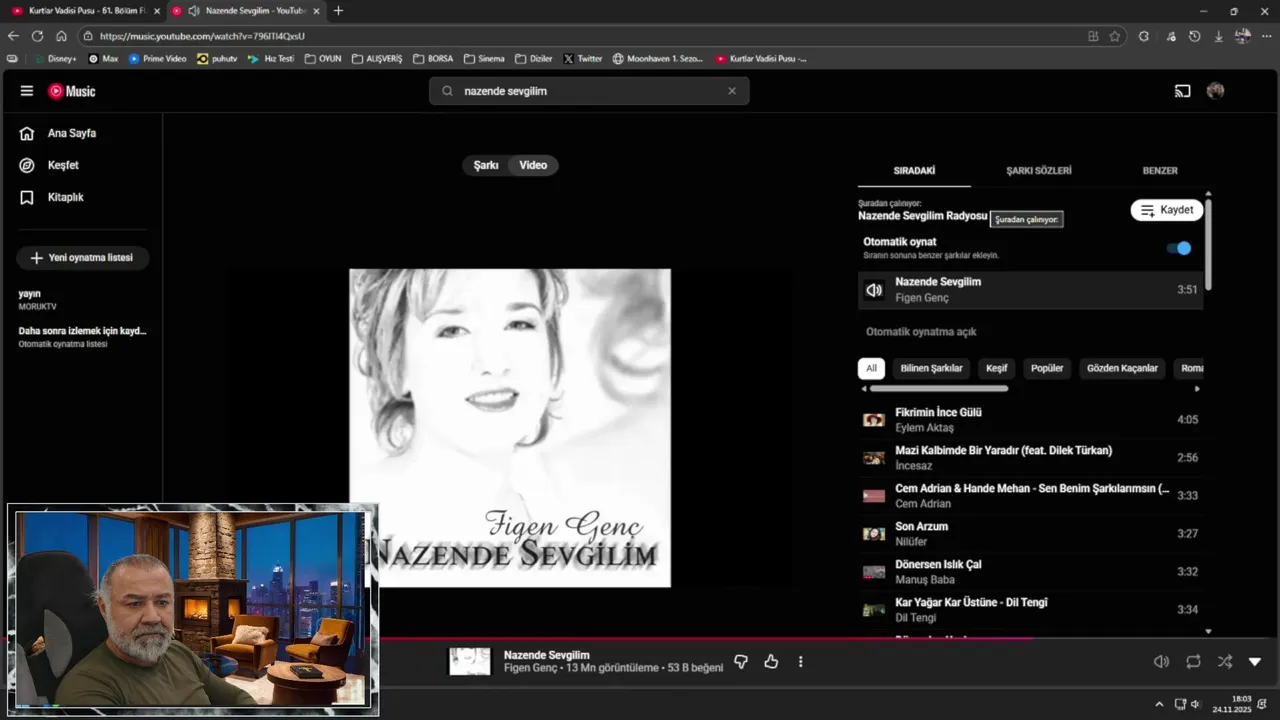Screen dimensions: 1280x720
Task: Click the search field containing nazende sevgilim
Action: point(590,91)
